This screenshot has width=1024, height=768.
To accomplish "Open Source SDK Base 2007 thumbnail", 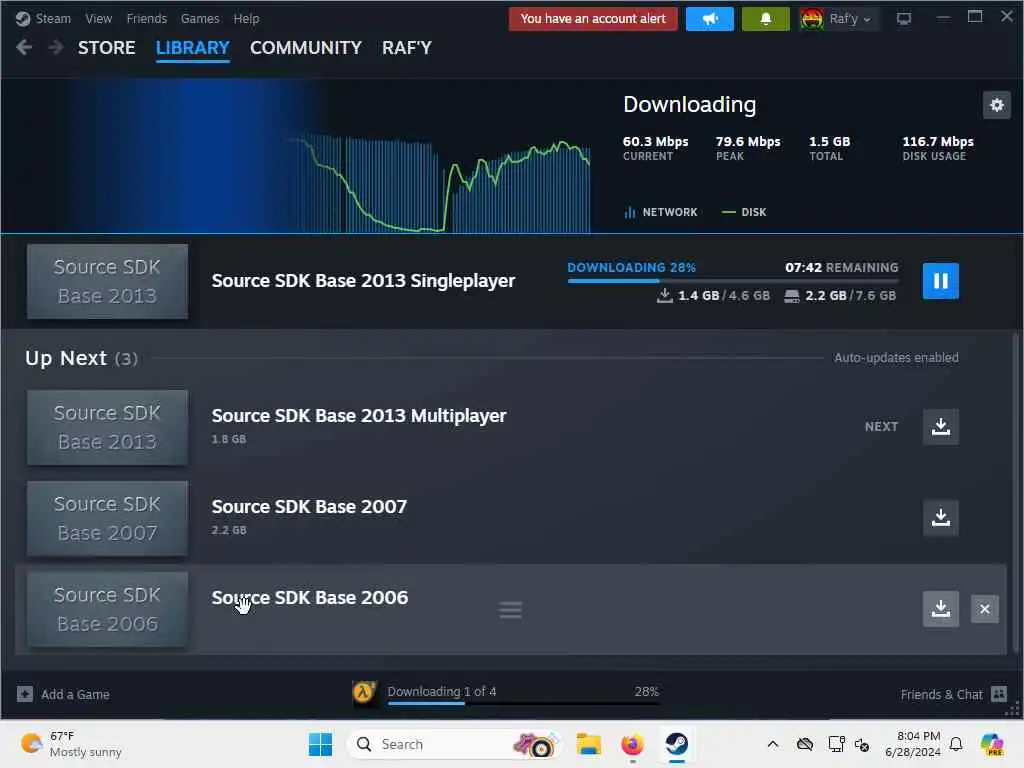I will click(x=107, y=519).
